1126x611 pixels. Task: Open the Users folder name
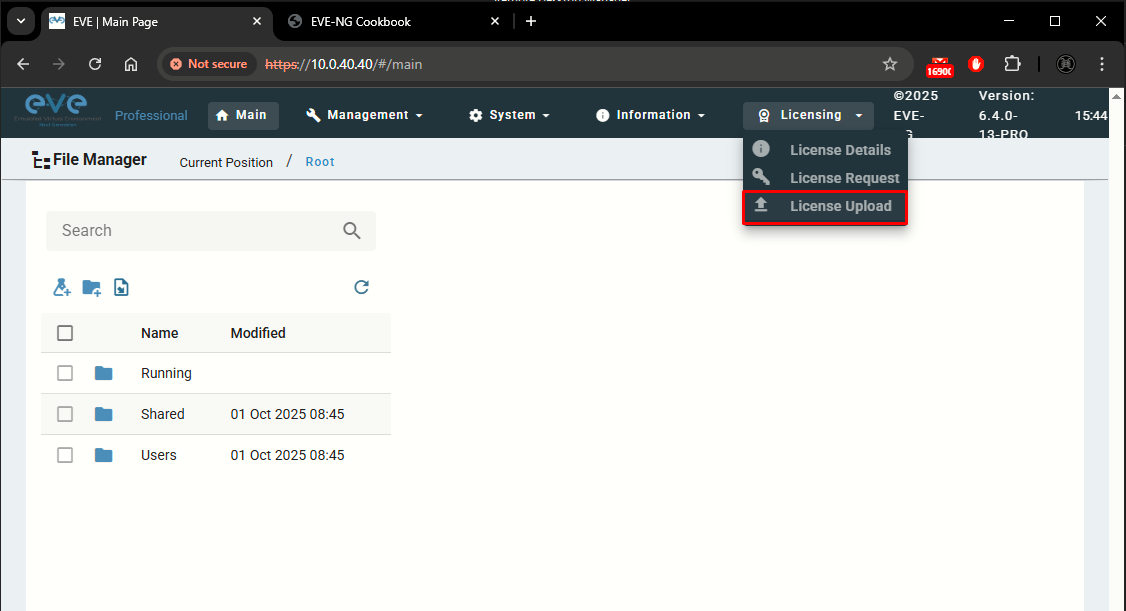pos(159,455)
